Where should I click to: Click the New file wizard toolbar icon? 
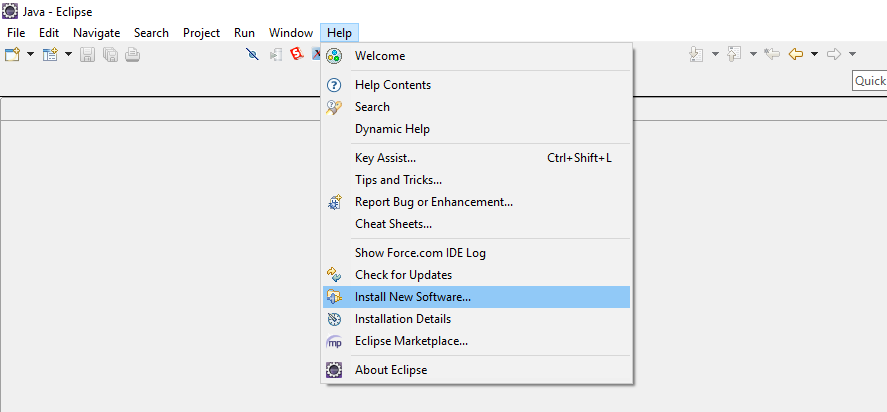[x=12, y=54]
